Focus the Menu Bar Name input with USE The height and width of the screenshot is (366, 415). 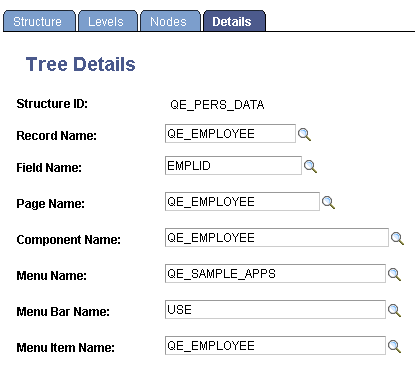[275, 310]
